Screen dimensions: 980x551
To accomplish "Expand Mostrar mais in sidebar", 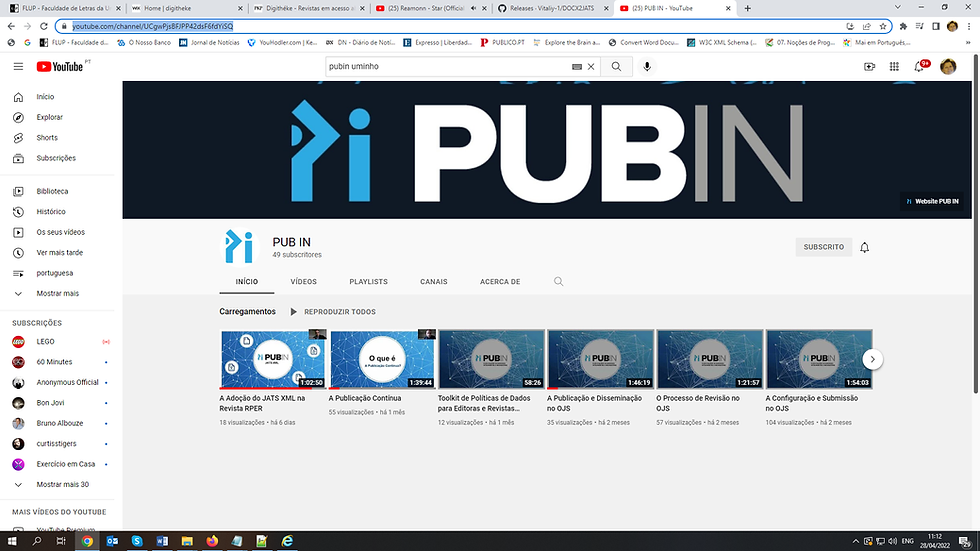I will tap(57, 293).
